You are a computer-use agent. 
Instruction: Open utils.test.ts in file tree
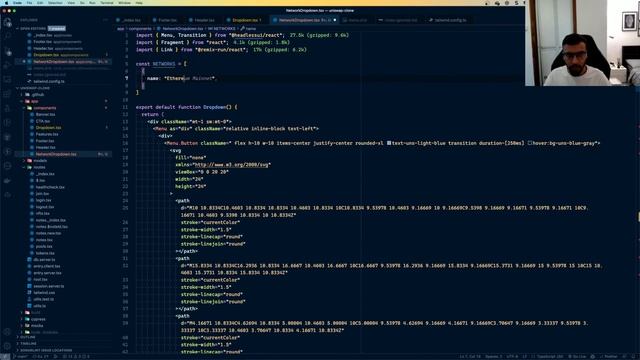[44, 299]
